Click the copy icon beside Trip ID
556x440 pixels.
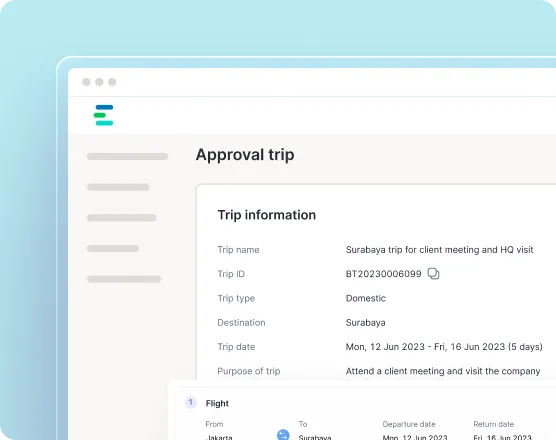pos(433,274)
